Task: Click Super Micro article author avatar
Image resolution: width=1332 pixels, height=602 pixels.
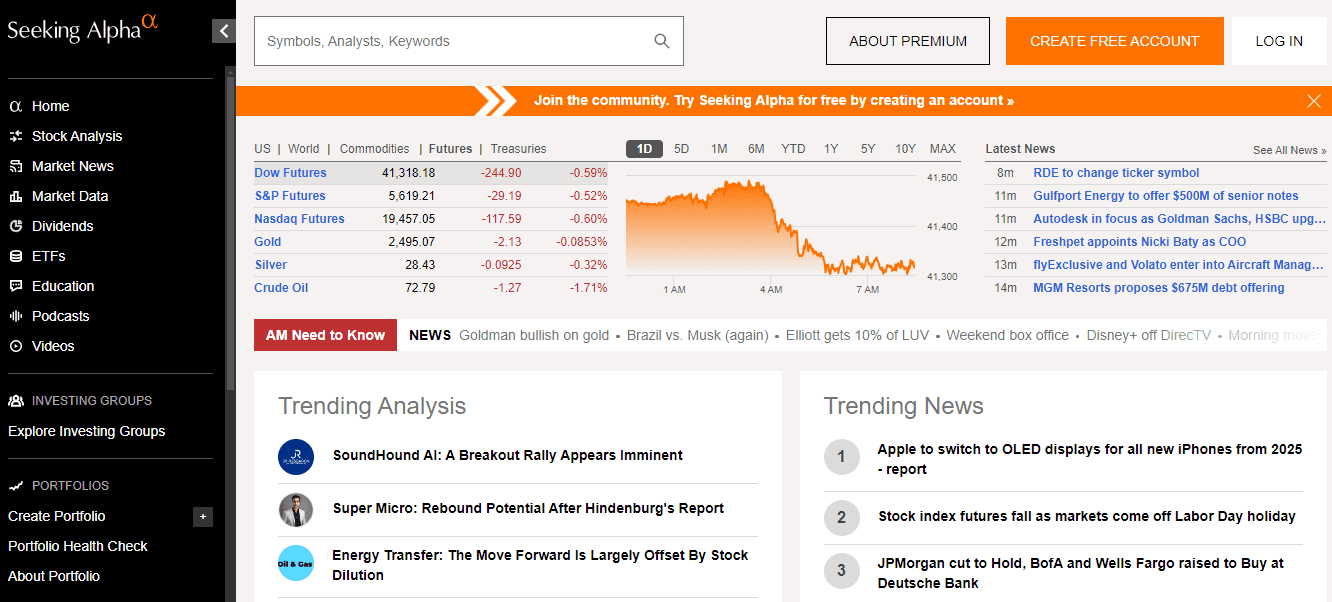Action: coord(296,509)
